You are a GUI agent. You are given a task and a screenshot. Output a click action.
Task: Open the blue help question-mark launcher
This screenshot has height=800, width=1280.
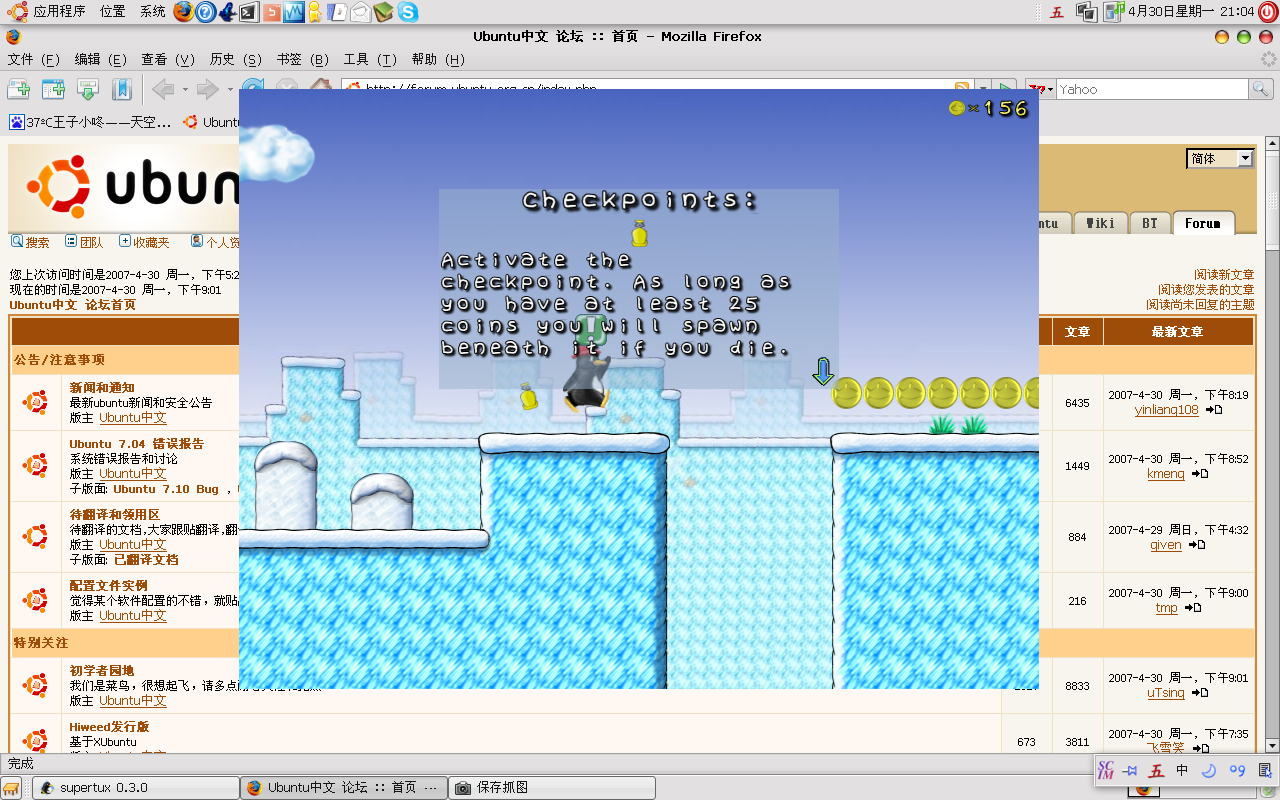205,12
